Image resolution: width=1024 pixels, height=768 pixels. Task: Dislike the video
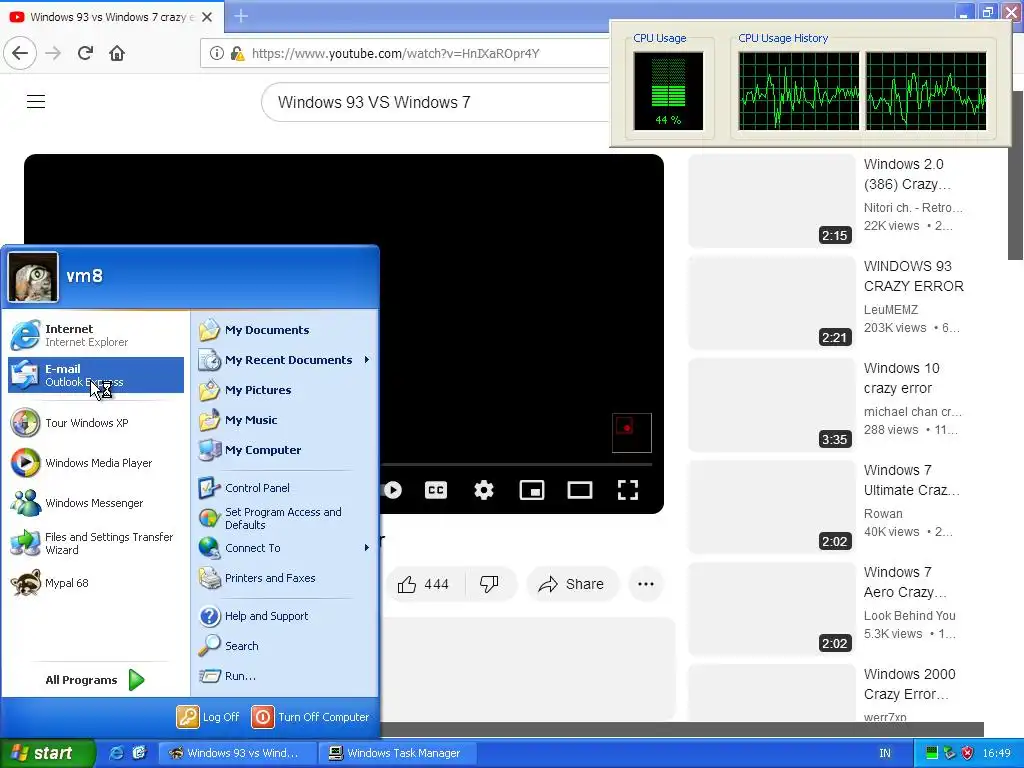tap(489, 584)
